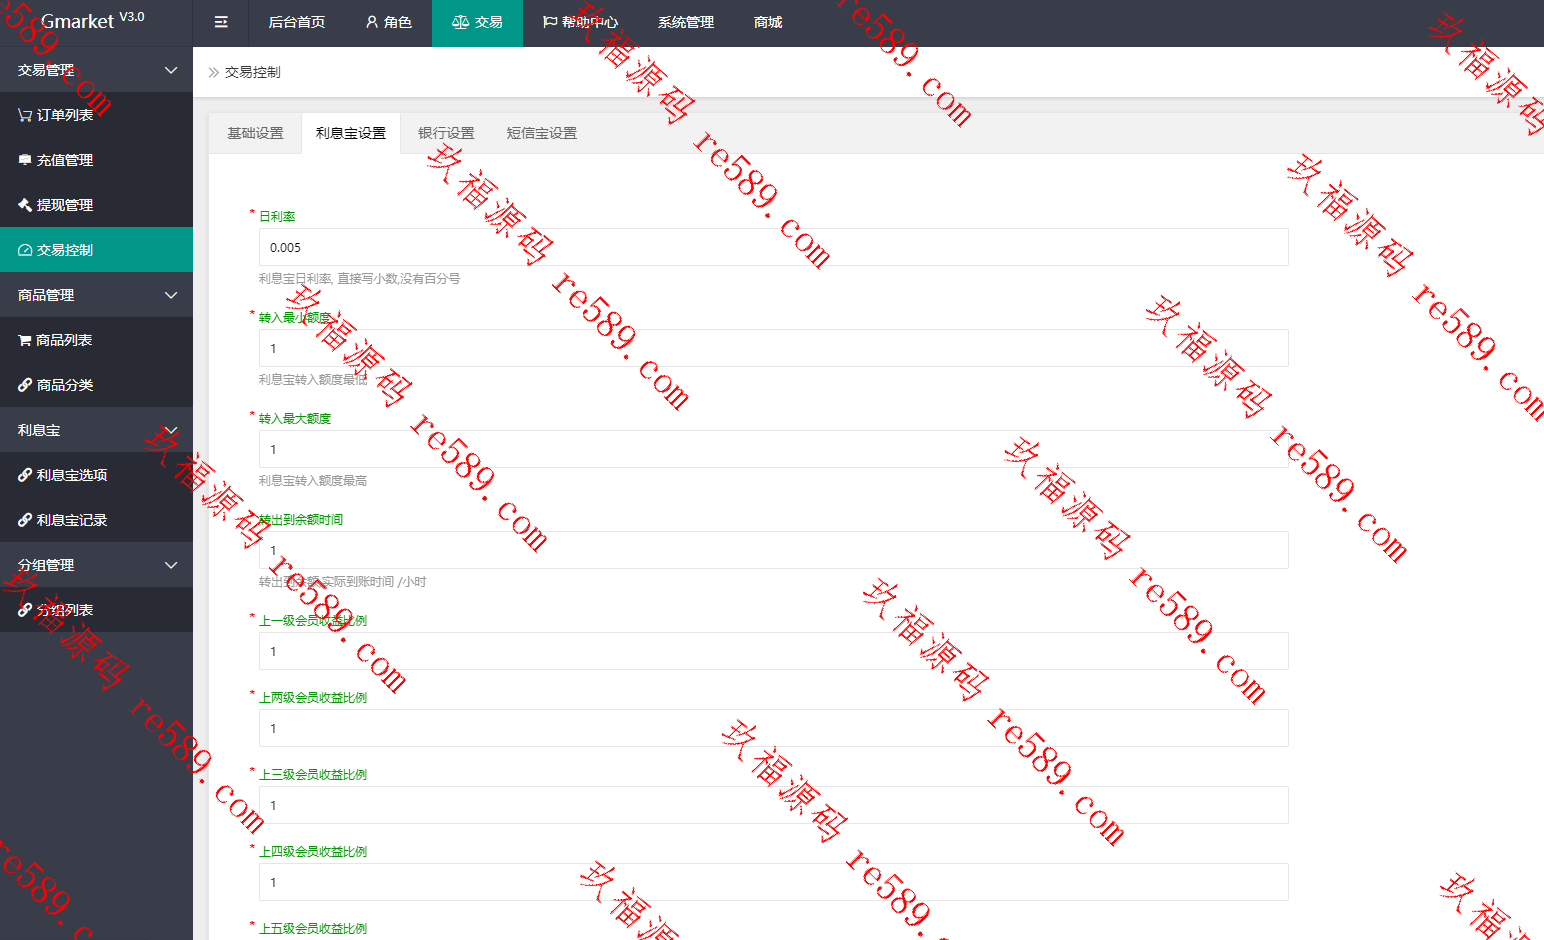1544x940 pixels.
Task: Click the link icon beside 利息宝记录
Action: (25, 520)
